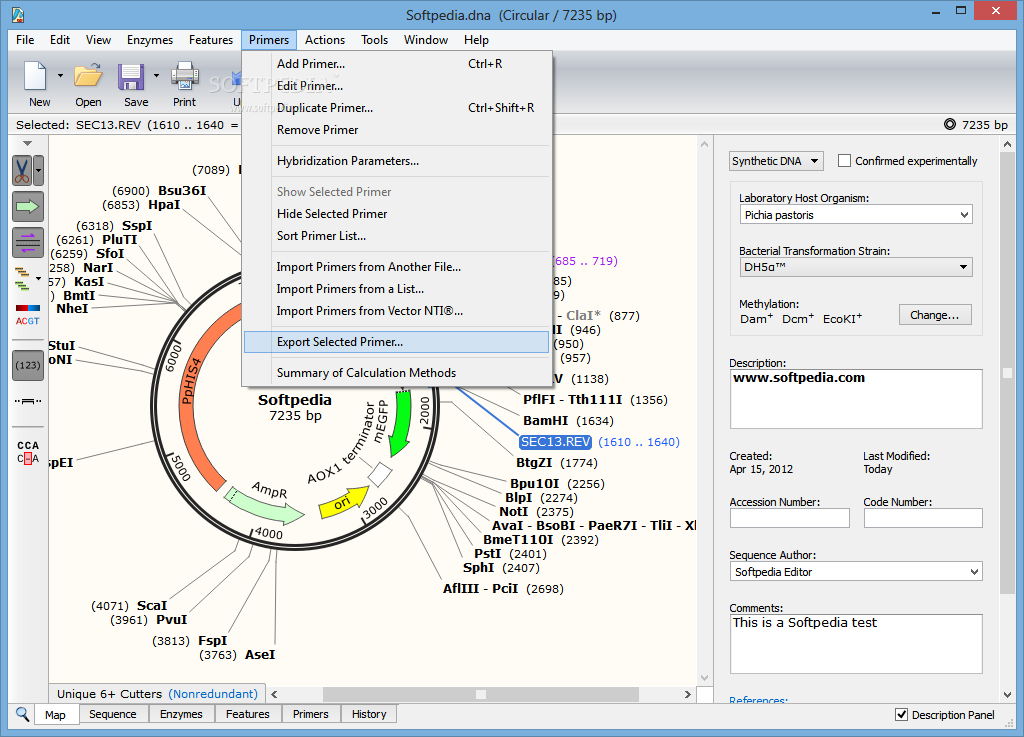
Task: Click the circular topology icon near 7235 bp
Action: point(950,124)
